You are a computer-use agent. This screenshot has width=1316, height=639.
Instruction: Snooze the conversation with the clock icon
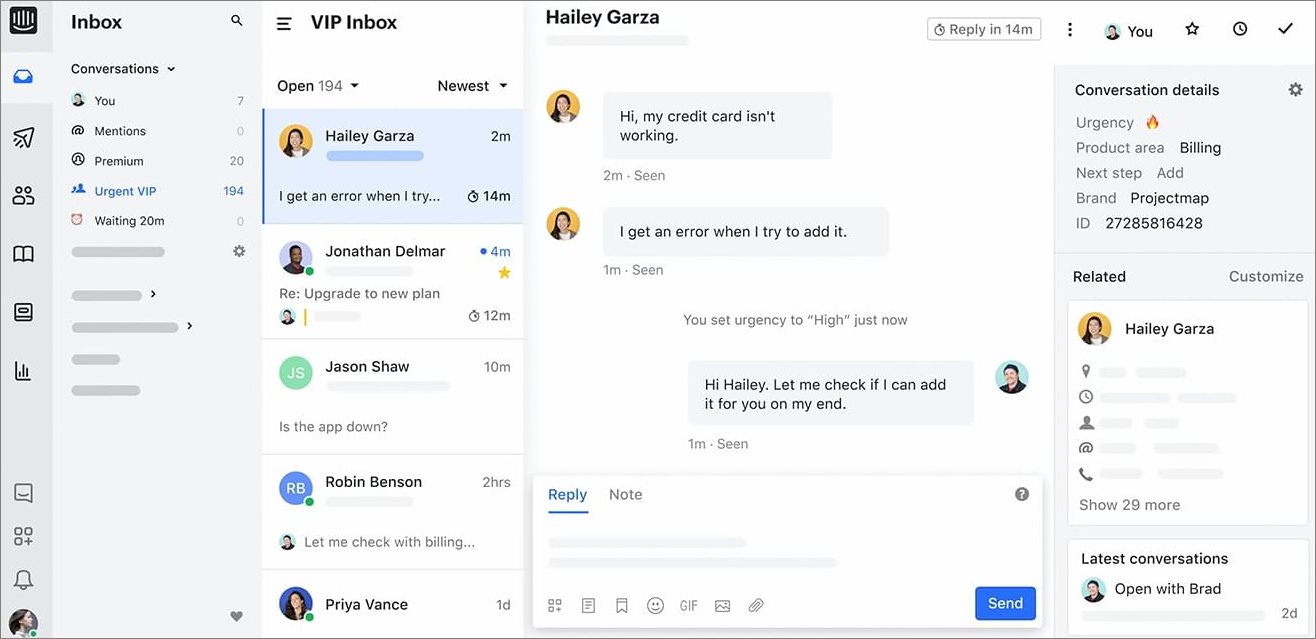[x=1240, y=29]
